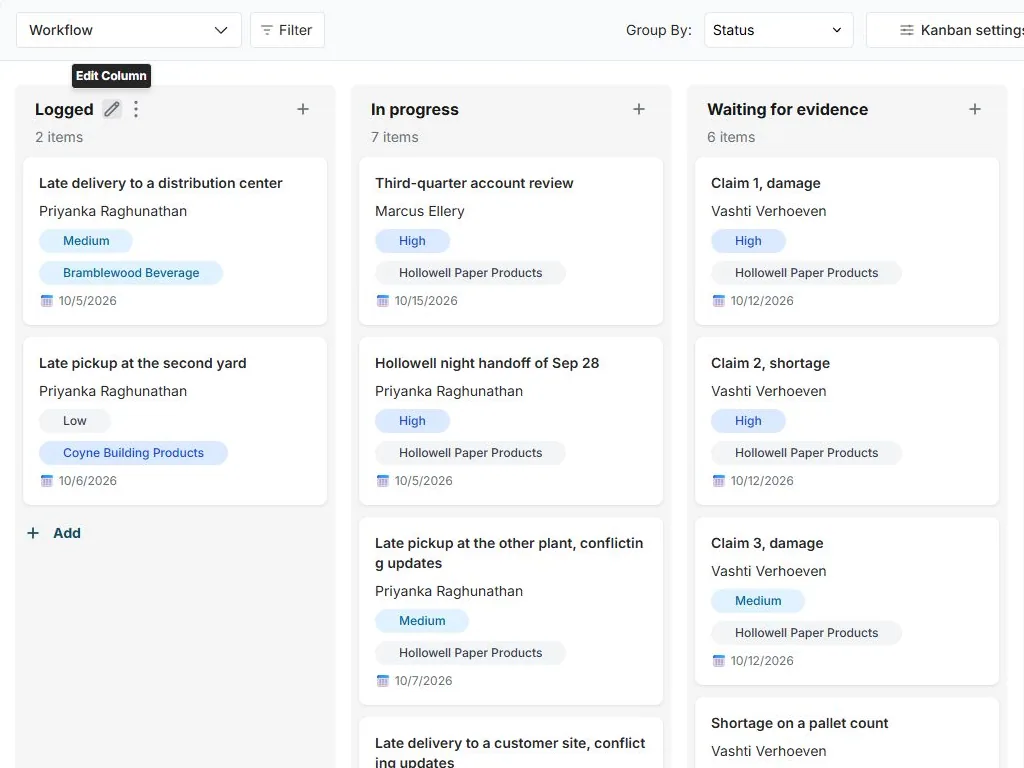Click Medium tag on Late pickup other plant card
Image resolution: width=1024 pixels, height=768 pixels.
422,621
